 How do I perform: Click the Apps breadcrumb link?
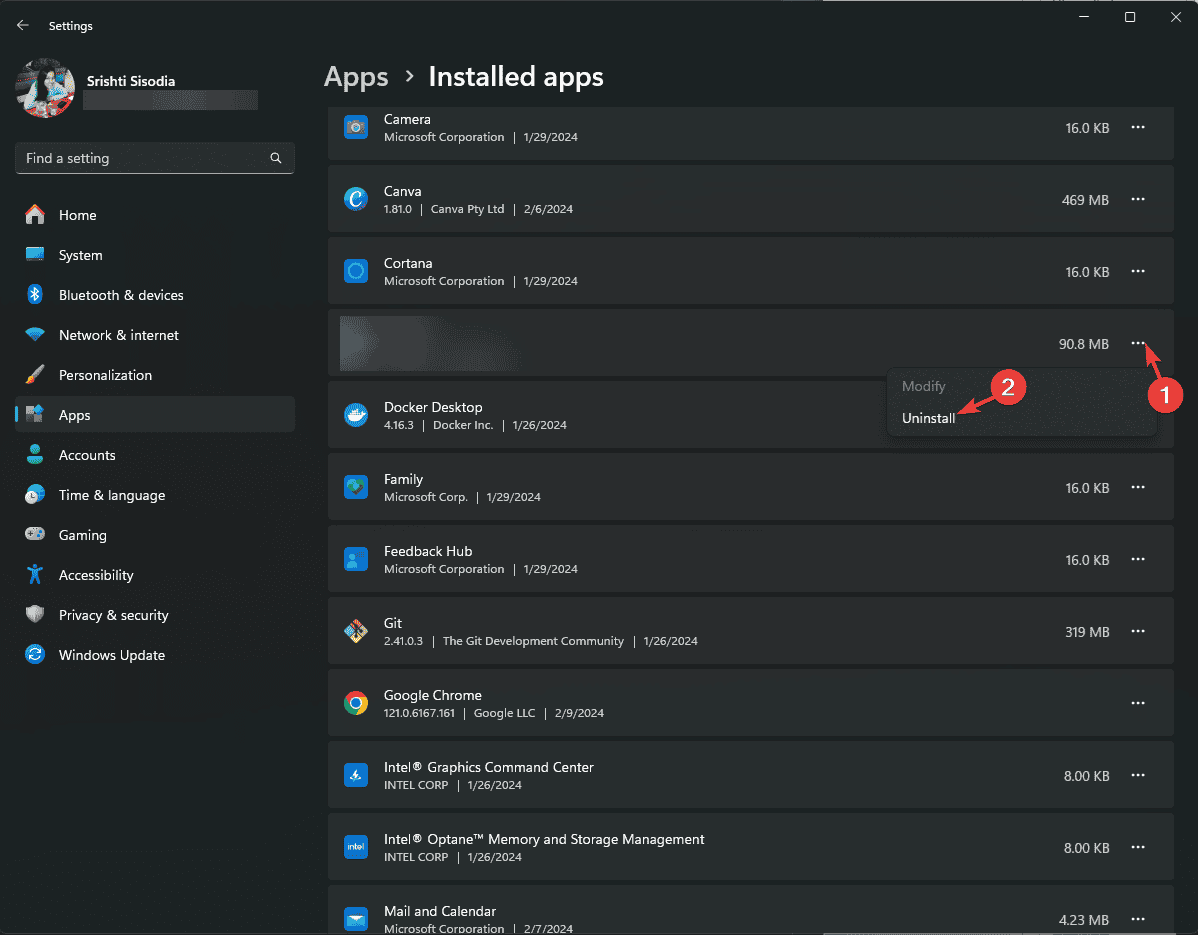(356, 76)
